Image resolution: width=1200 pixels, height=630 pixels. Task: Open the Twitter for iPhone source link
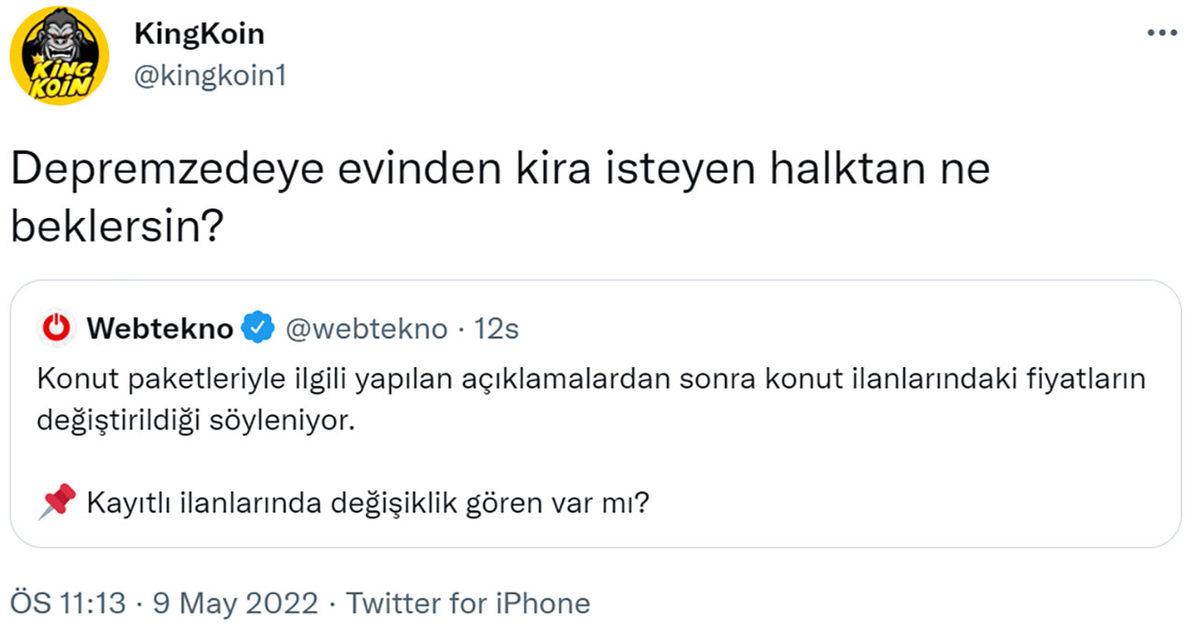[468, 603]
